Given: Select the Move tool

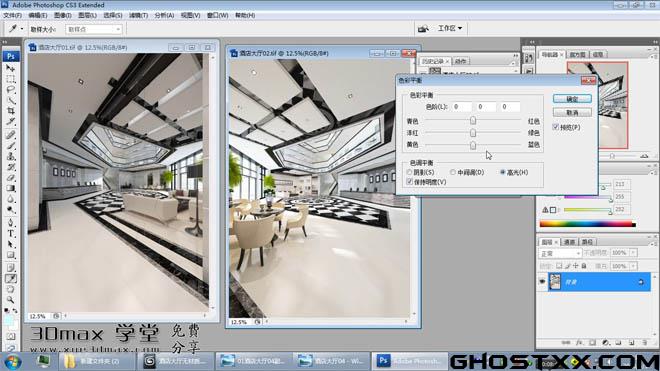Looking at the screenshot, I should (11, 68).
